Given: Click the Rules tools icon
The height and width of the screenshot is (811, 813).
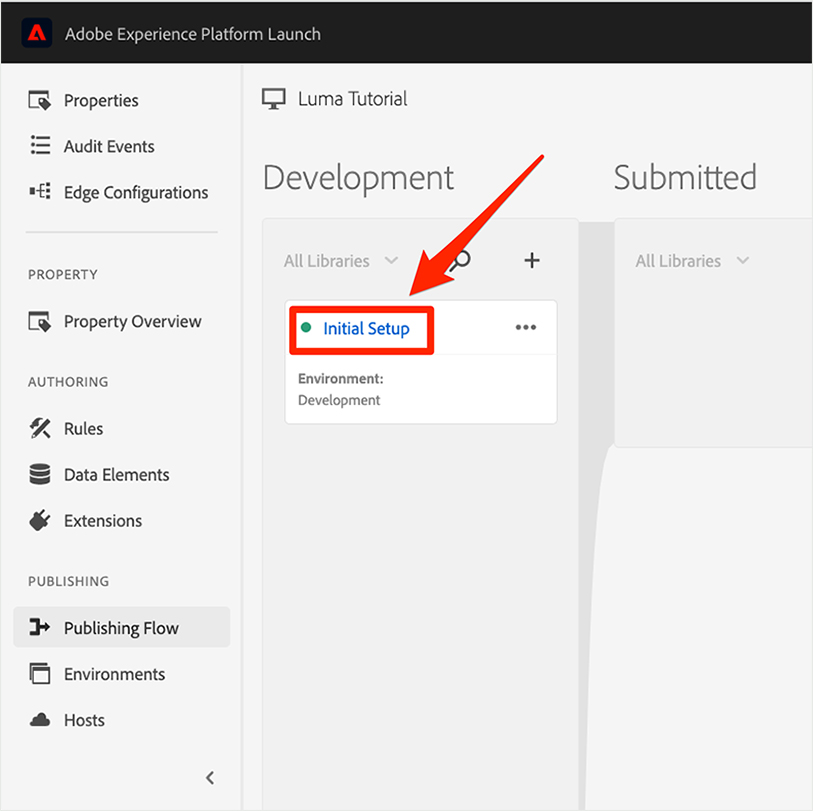Looking at the screenshot, I should pos(40,428).
